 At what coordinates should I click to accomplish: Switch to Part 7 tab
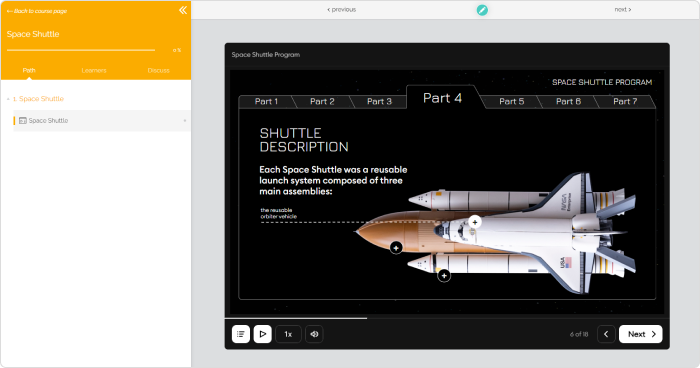point(625,101)
